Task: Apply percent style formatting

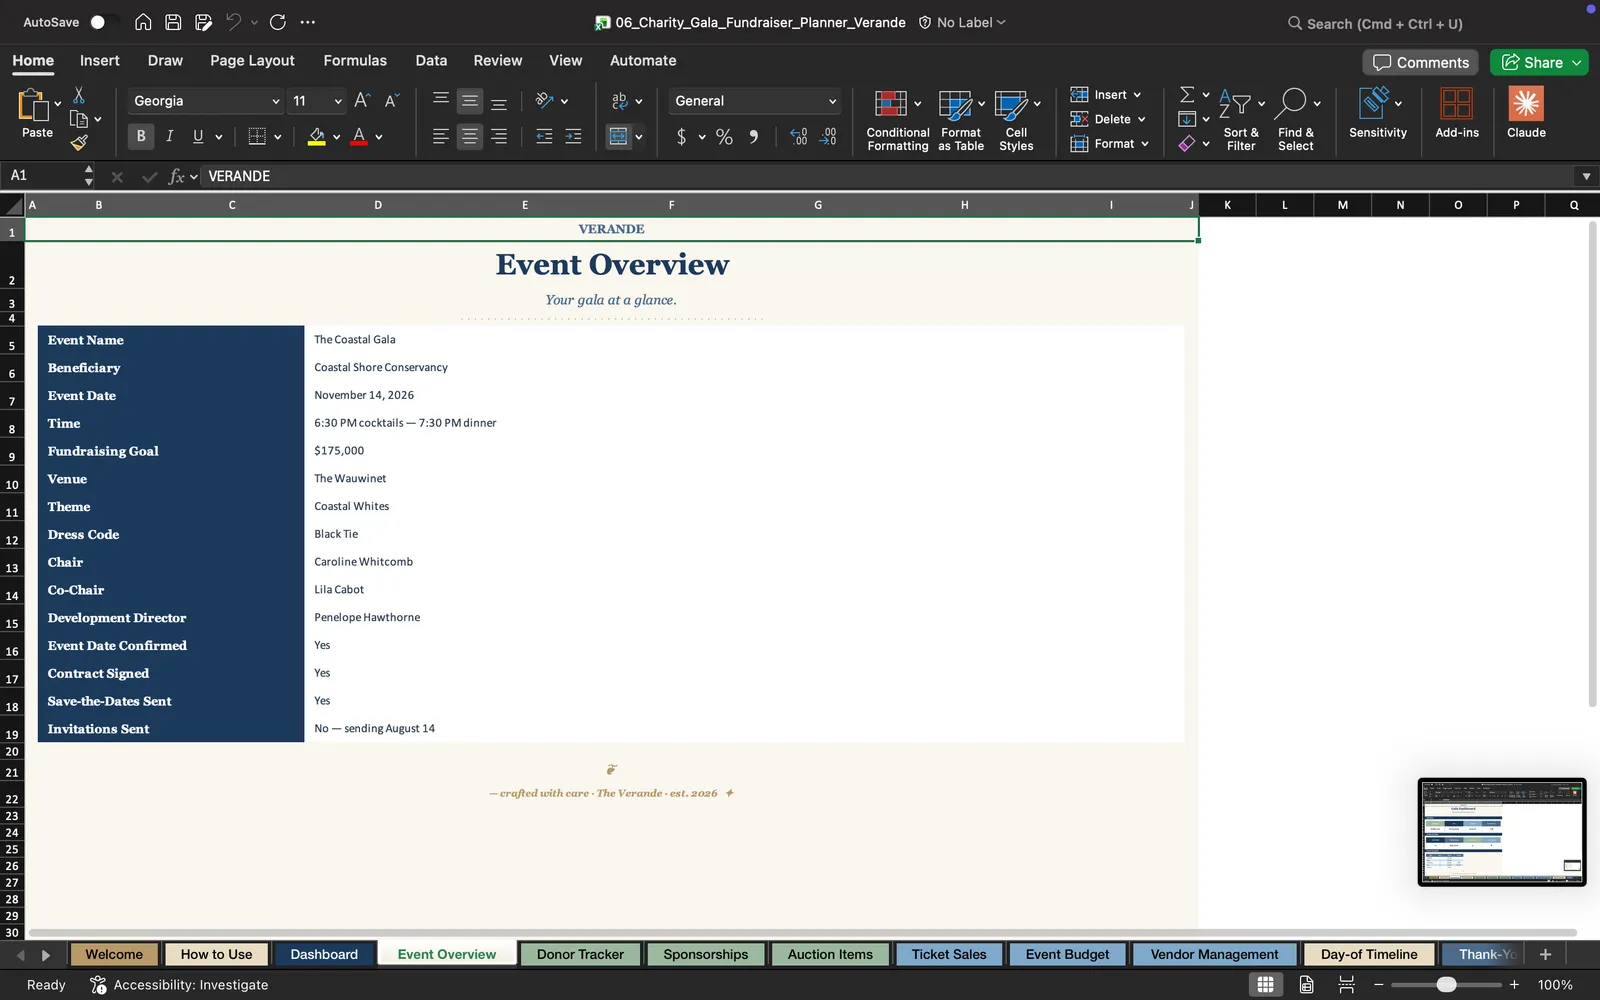Action: click(x=724, y=137)
